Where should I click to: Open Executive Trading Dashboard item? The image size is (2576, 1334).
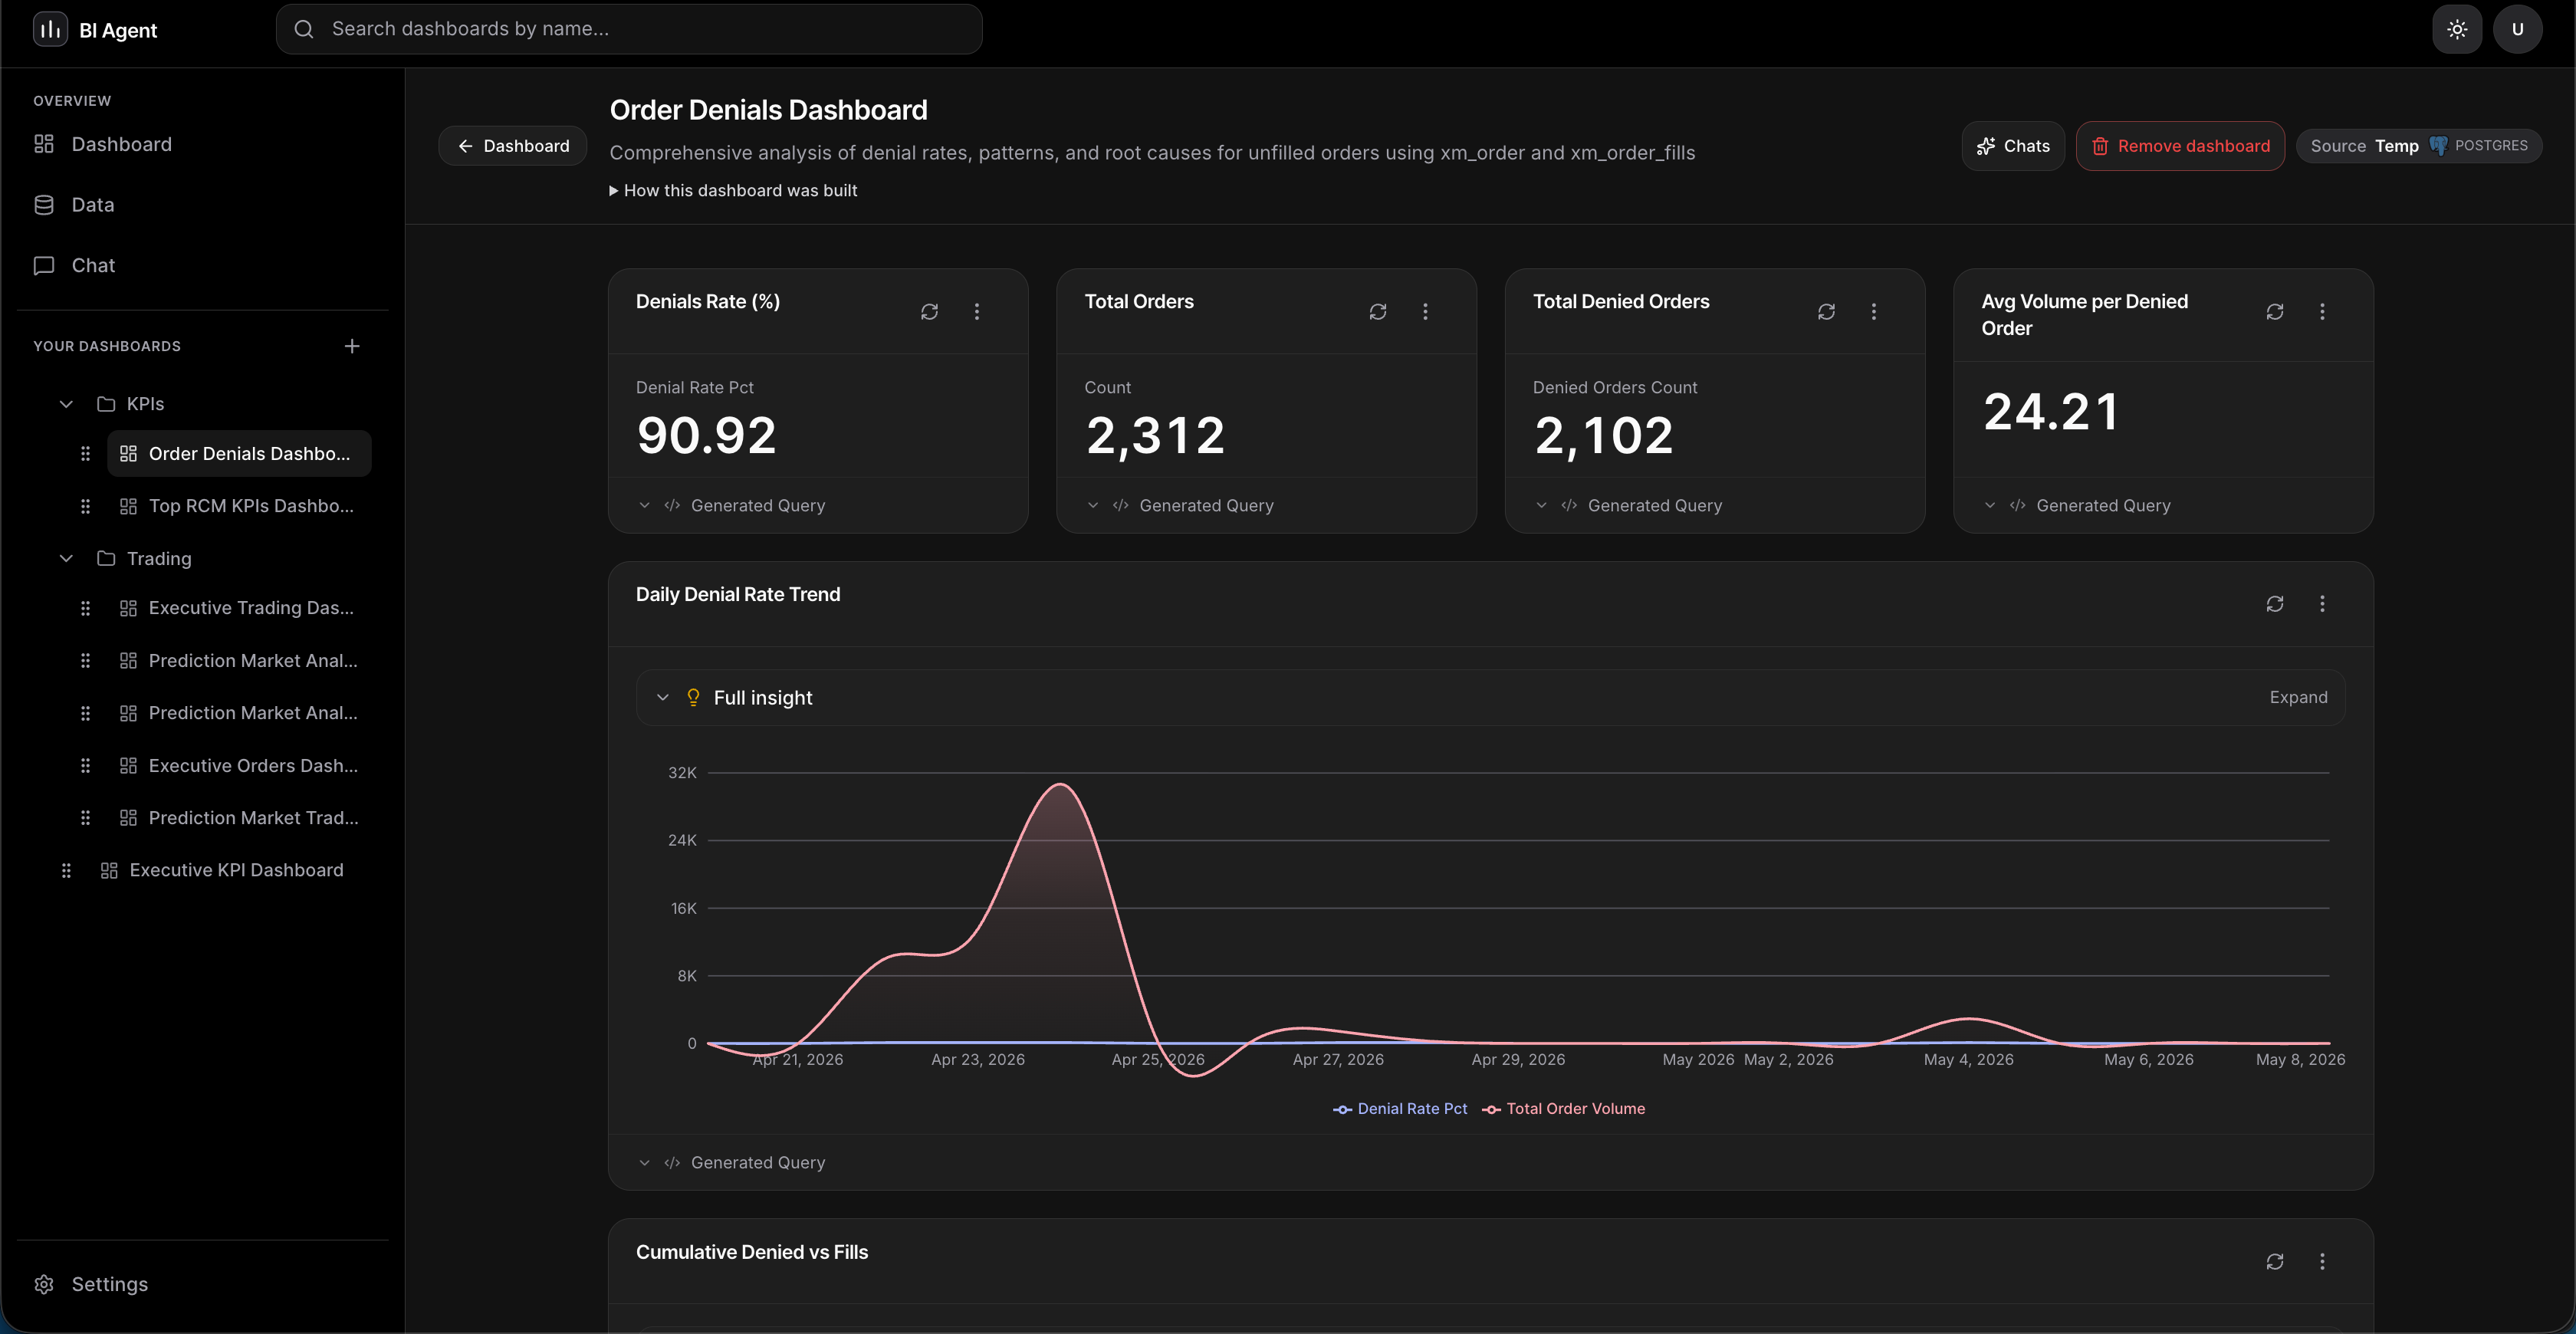click(239, 608)
